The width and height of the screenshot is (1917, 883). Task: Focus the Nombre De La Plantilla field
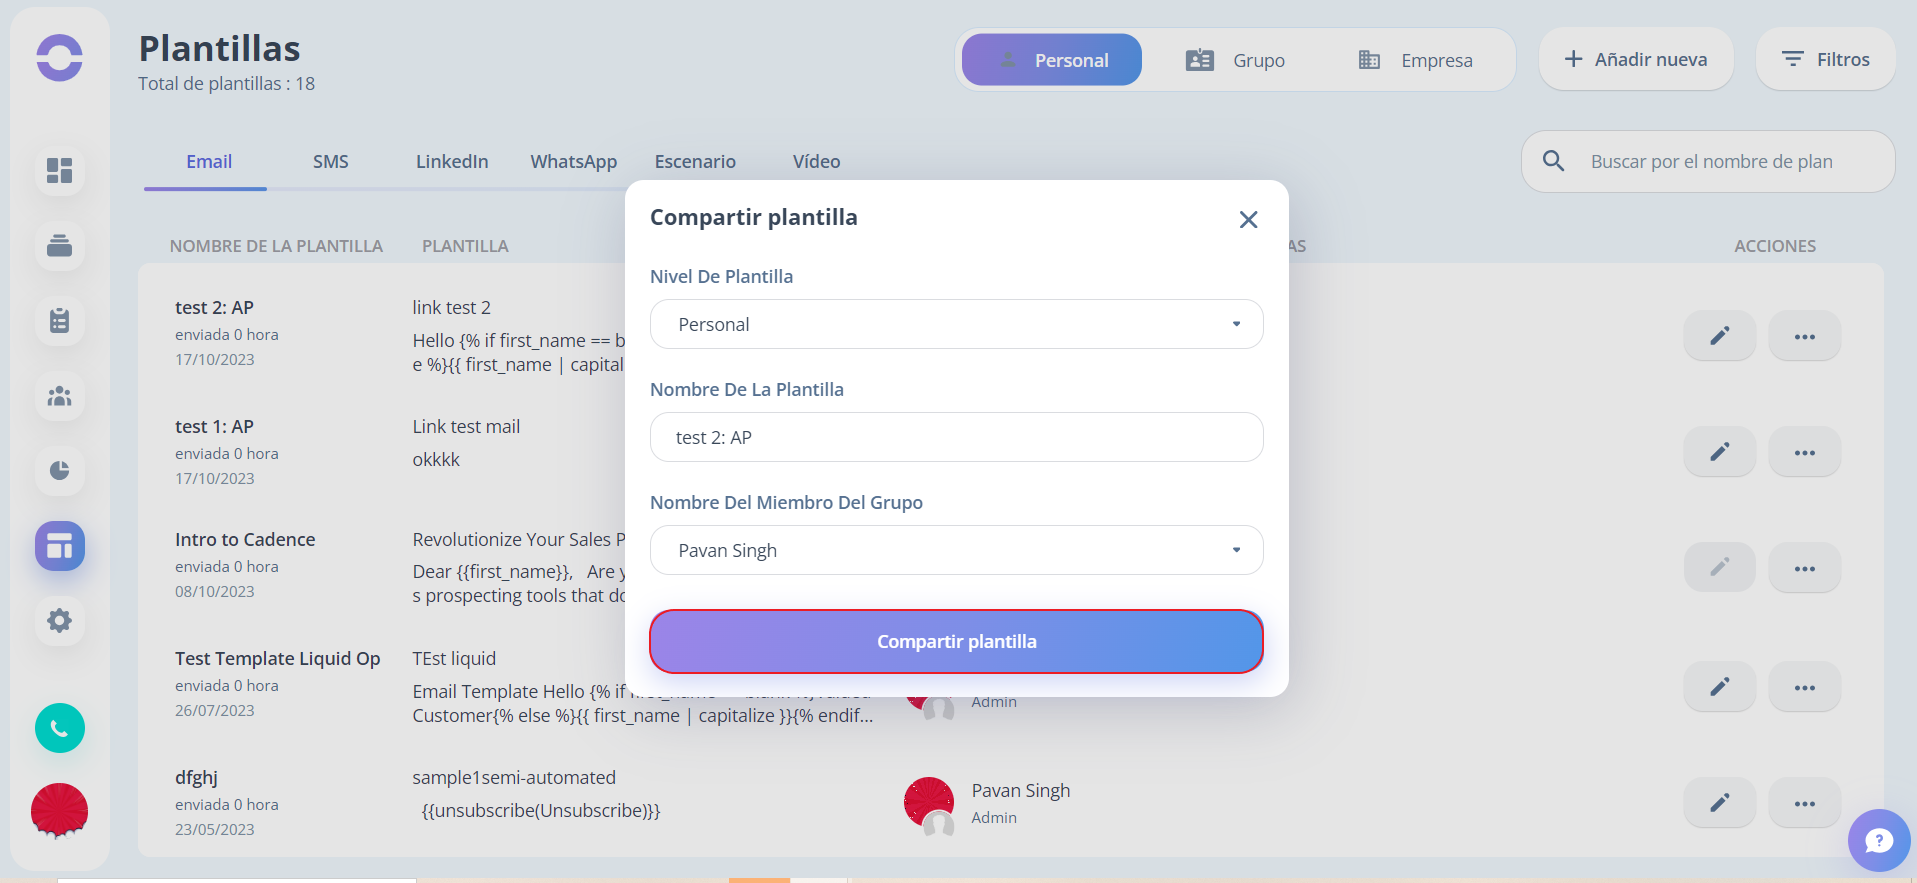pyautogui.click(x=956, y=437)
